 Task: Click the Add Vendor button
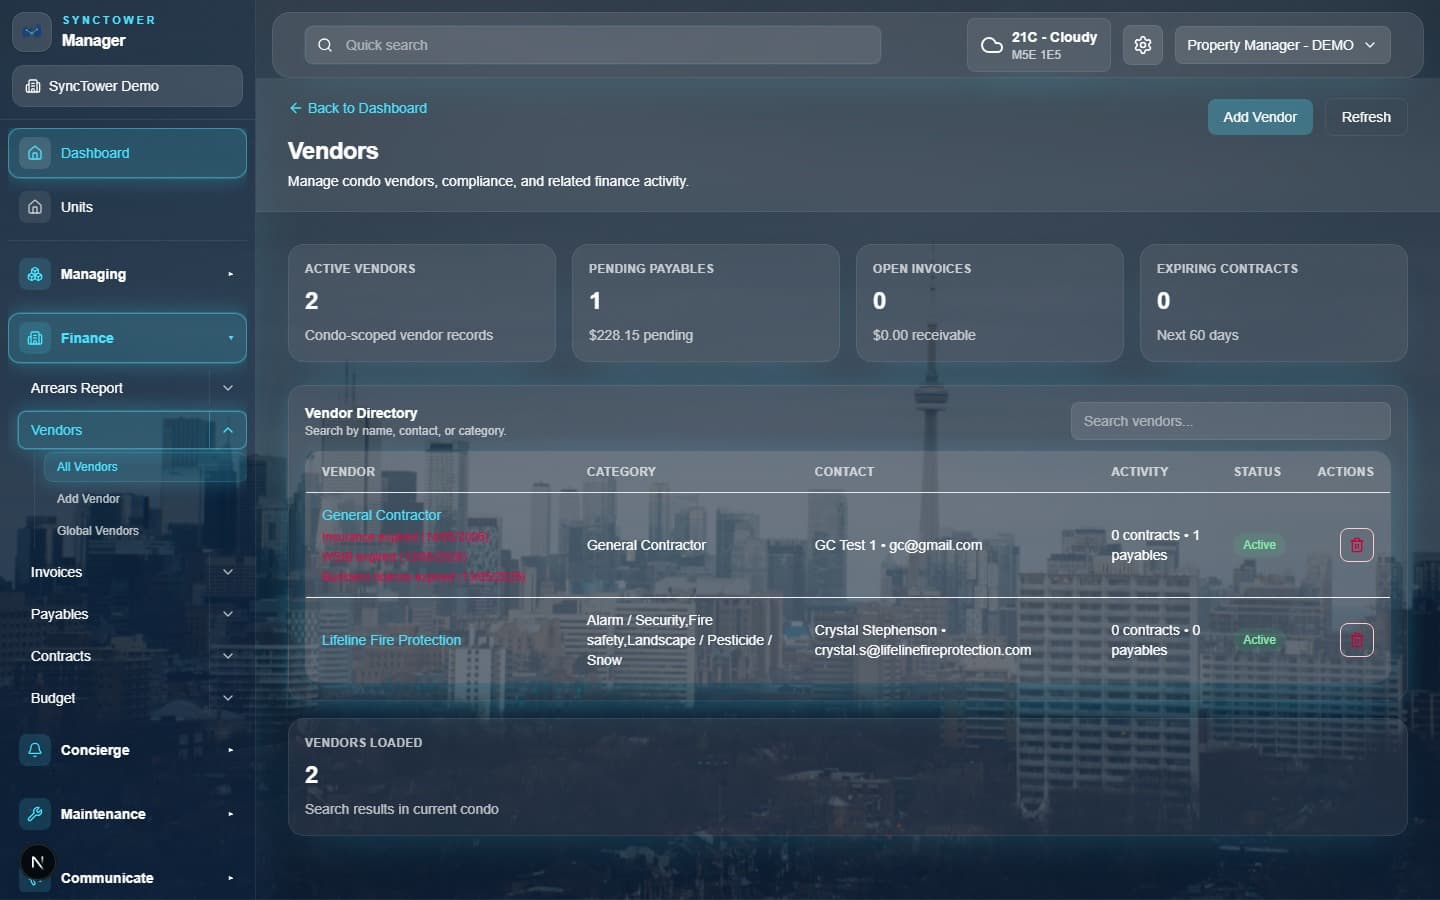[1260, 117]
